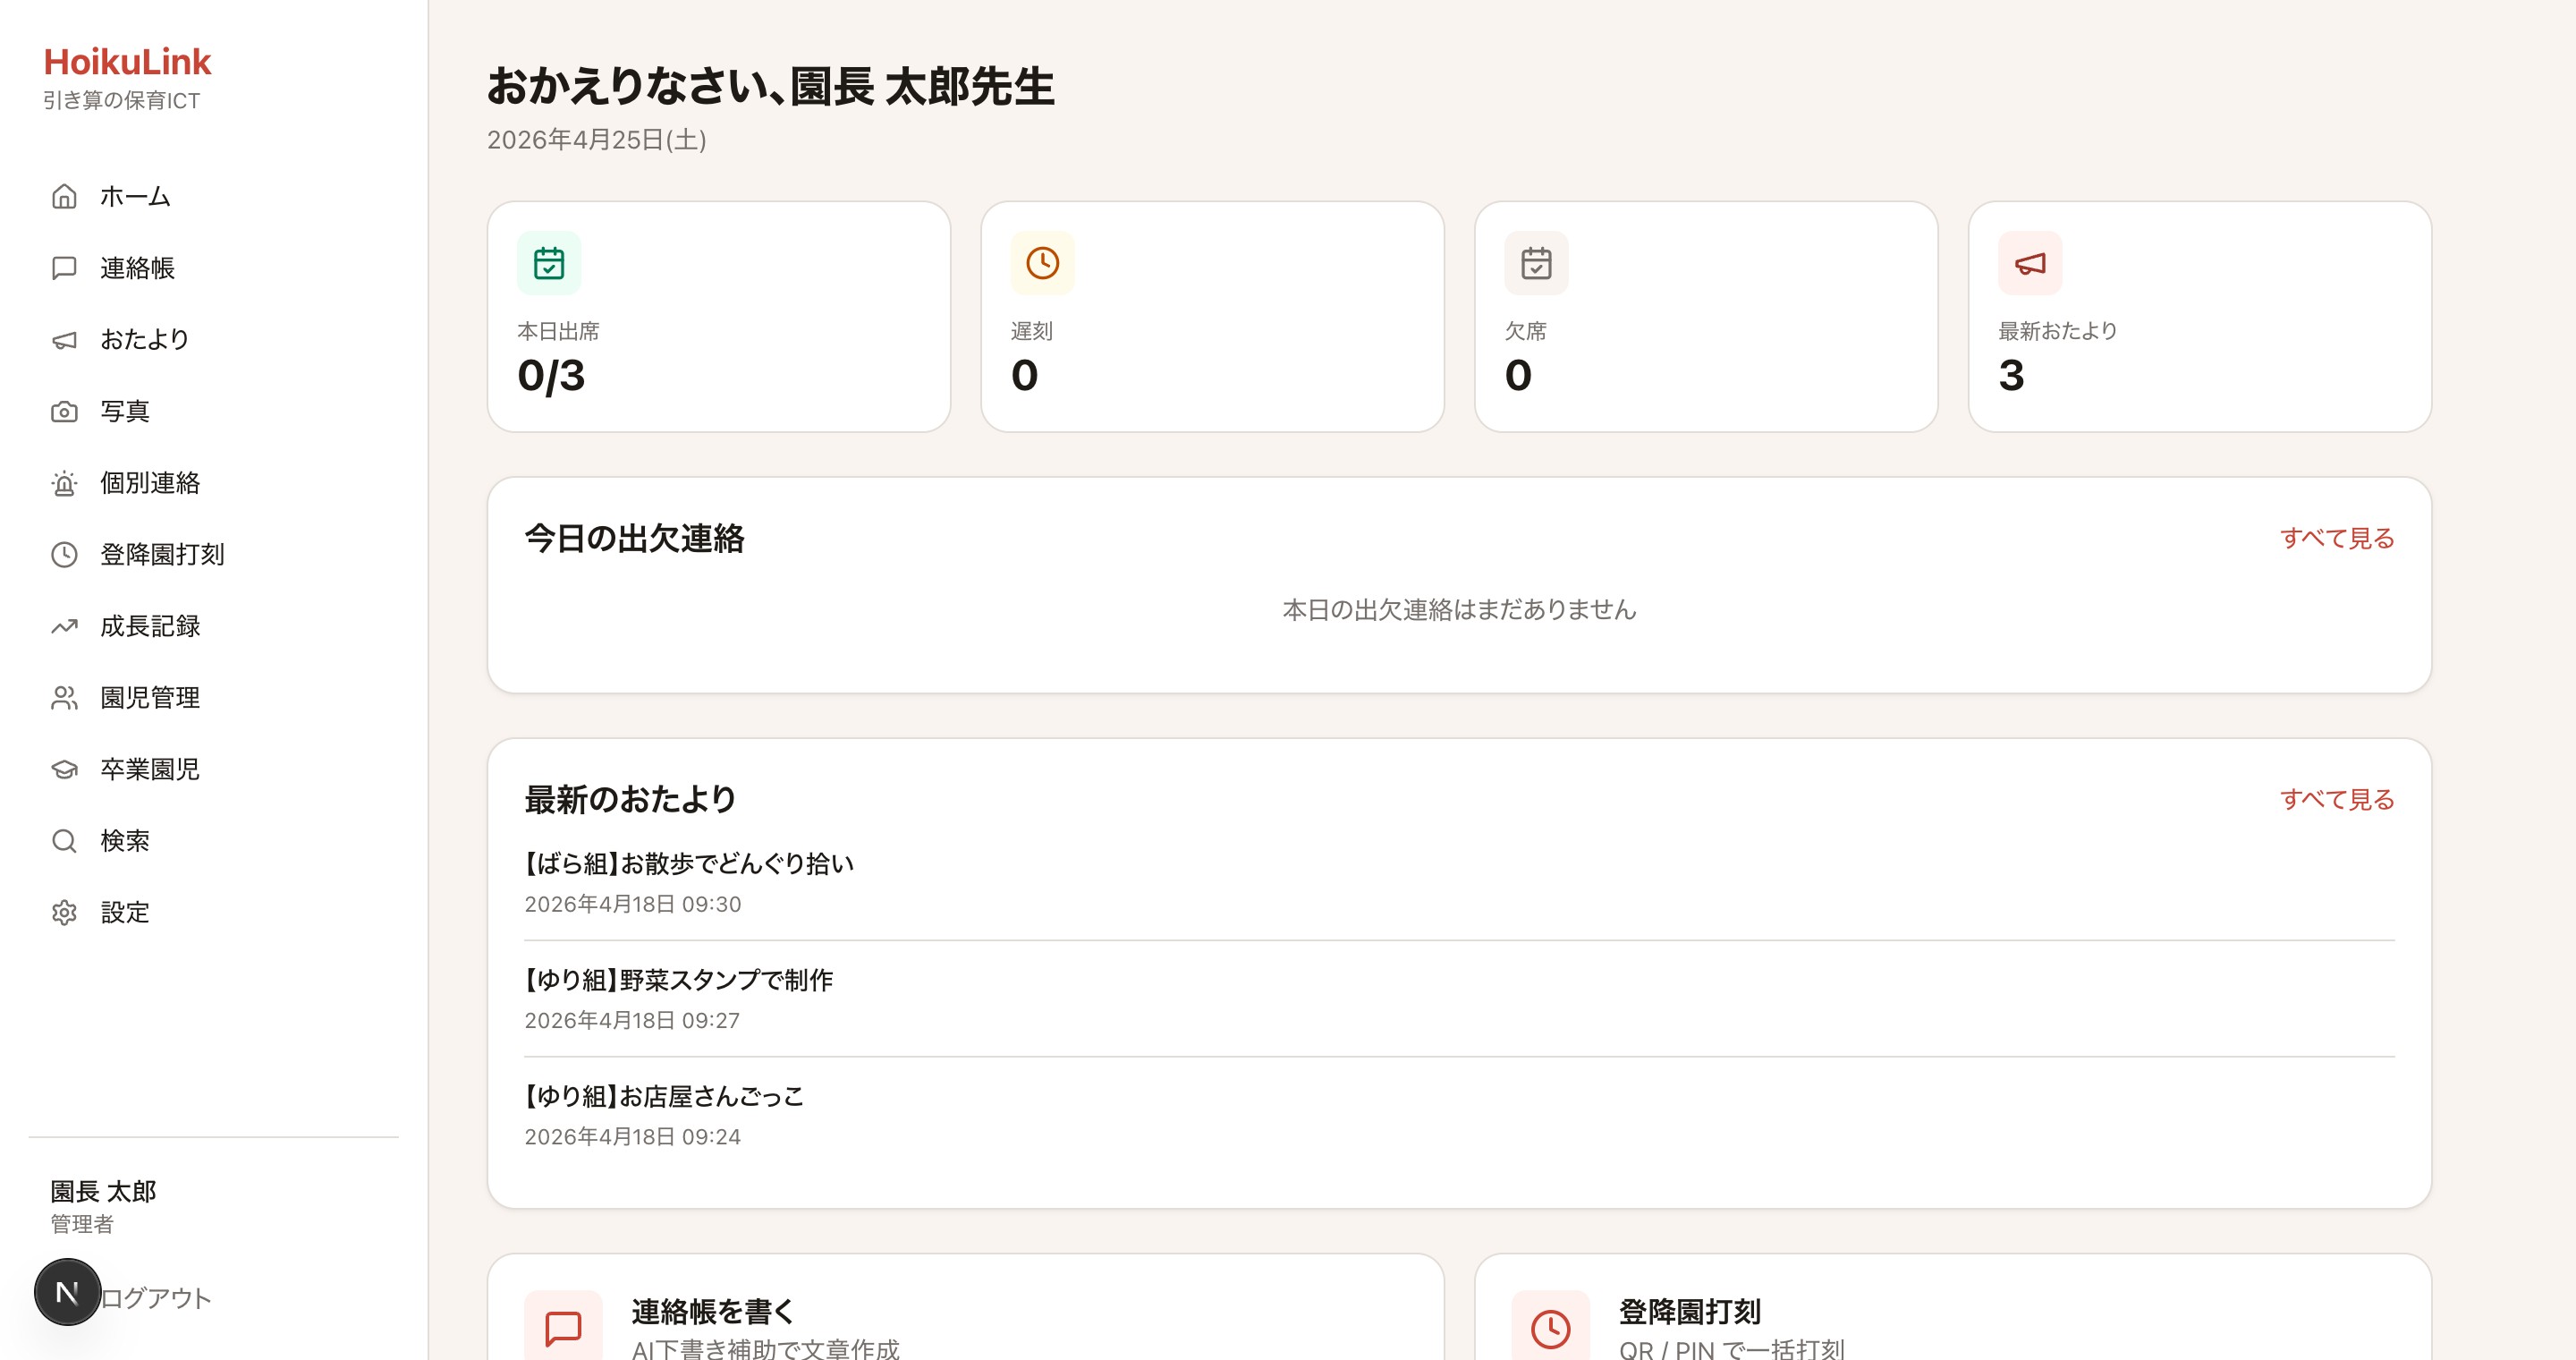The height and width of the screenshot is (1360, 2576).
Task: Select the 連絡帳 chat bubble icon
Action: 65,267
